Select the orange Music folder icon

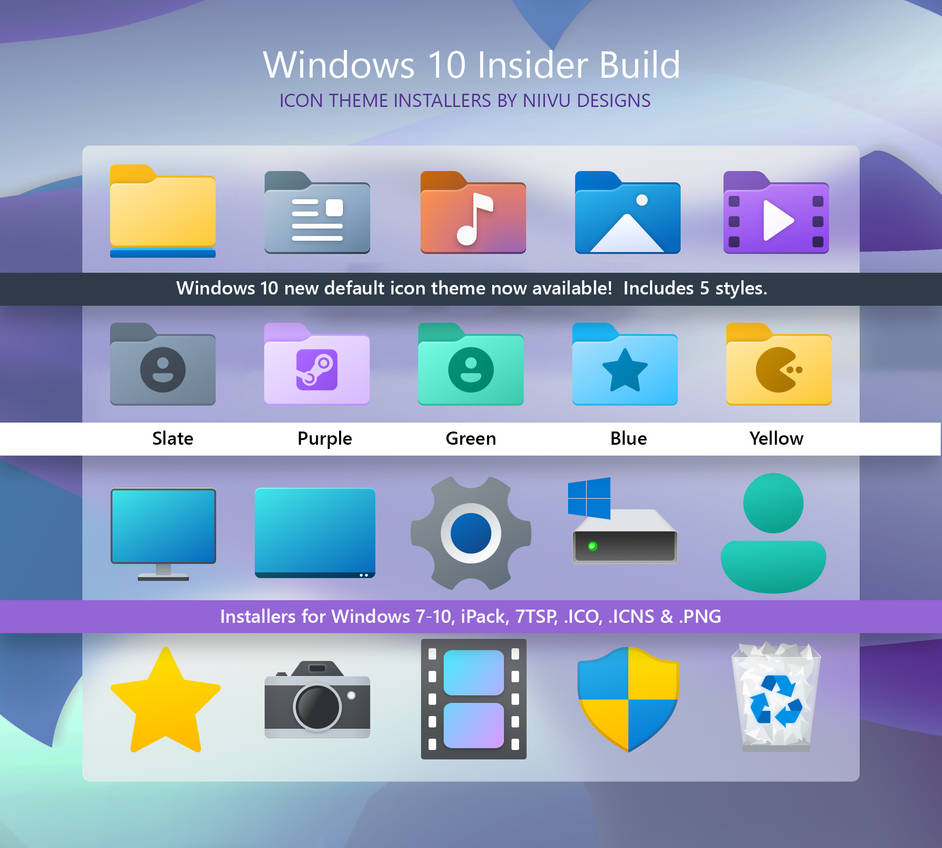[473, 212]
